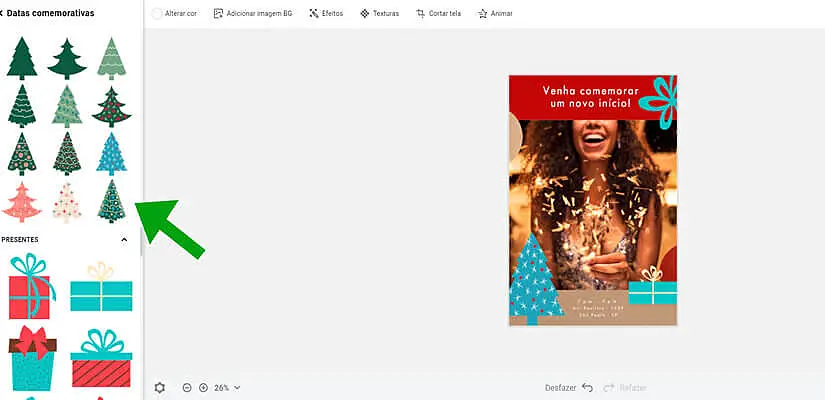
Task: Select the Cortar tela tool
Action: [x=438, y=14]
